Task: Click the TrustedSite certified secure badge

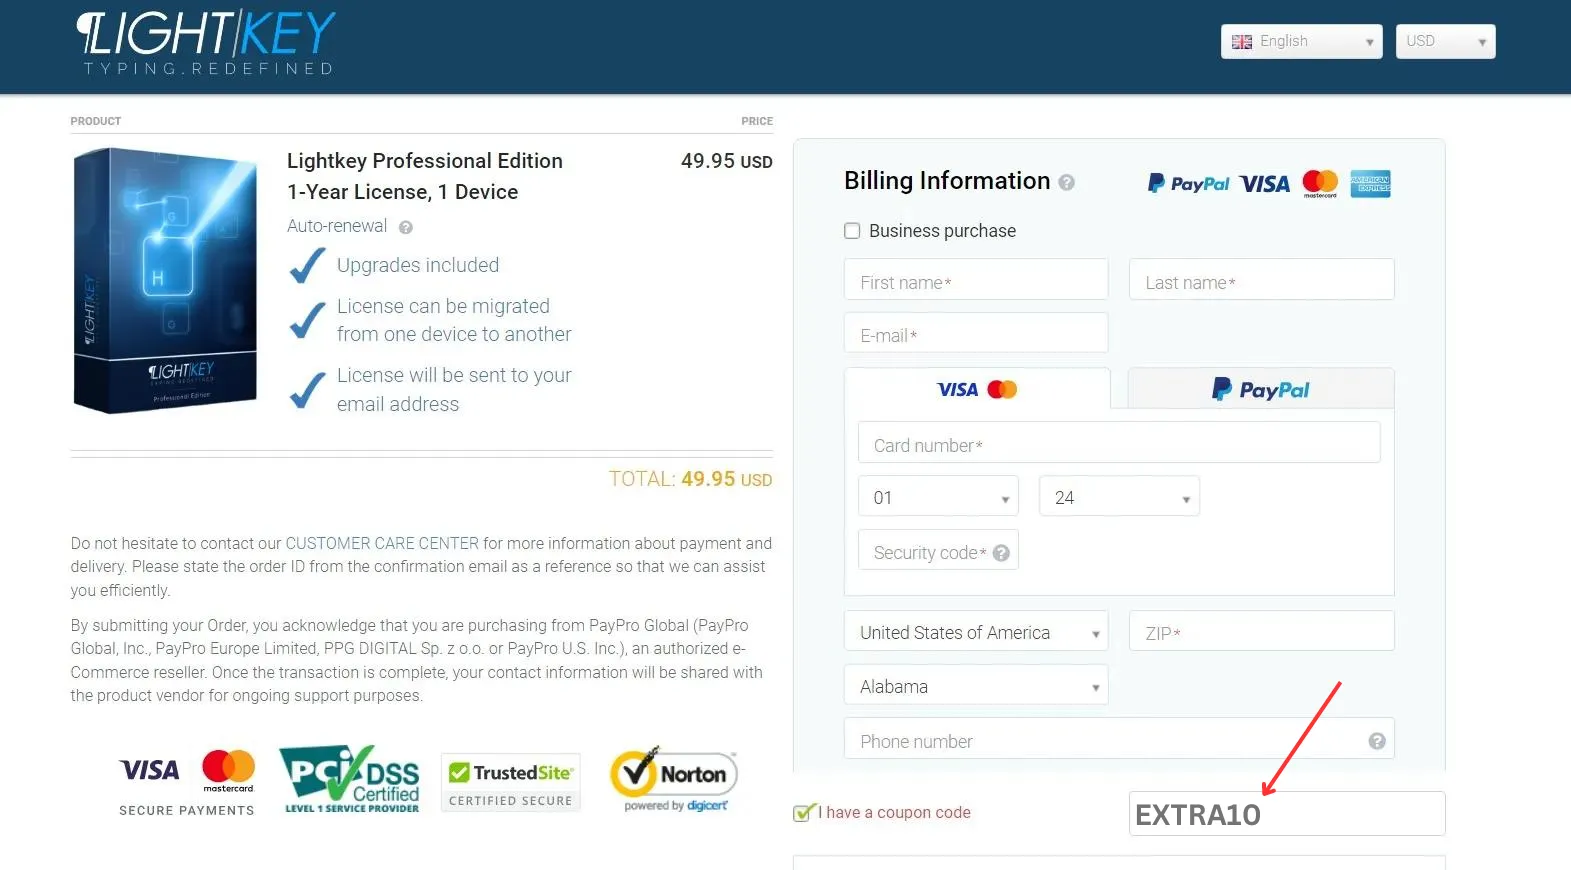Action: 511,782
